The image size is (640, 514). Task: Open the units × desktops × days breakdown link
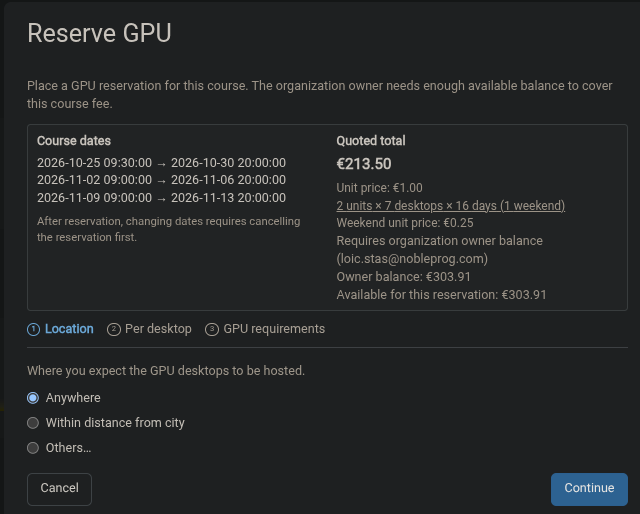pos(451,206)
